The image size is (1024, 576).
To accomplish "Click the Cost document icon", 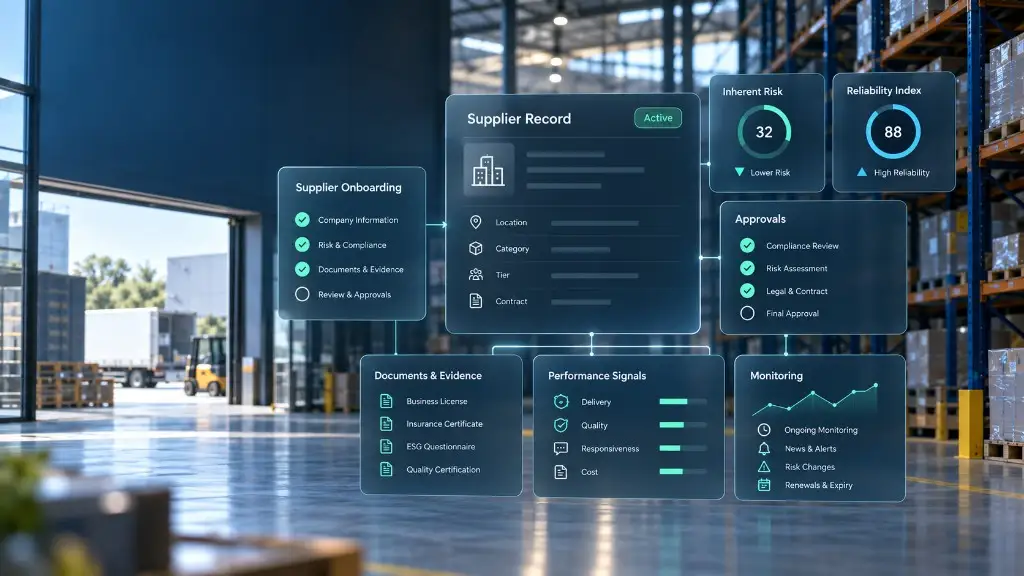I will 560,472.
